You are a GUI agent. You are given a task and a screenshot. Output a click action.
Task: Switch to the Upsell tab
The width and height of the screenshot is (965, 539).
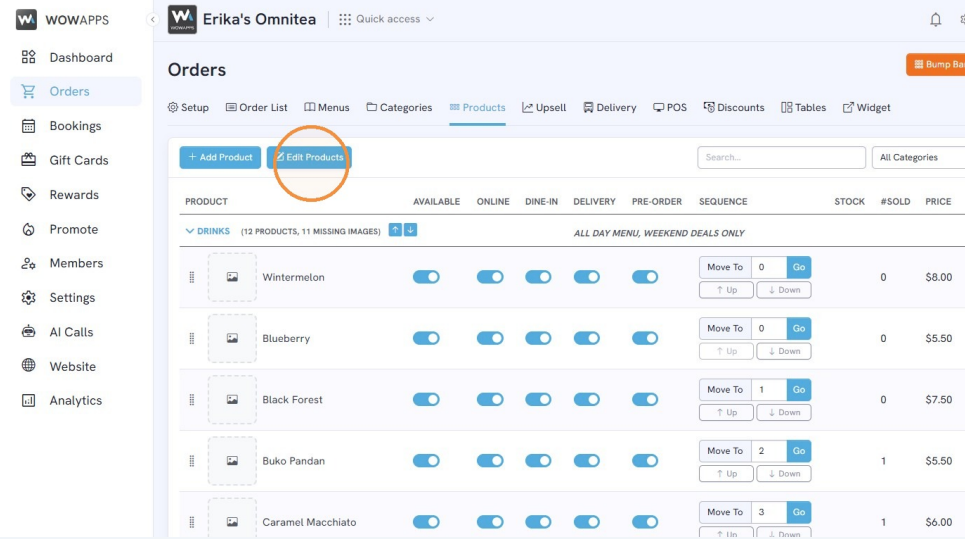pos(544,107)
